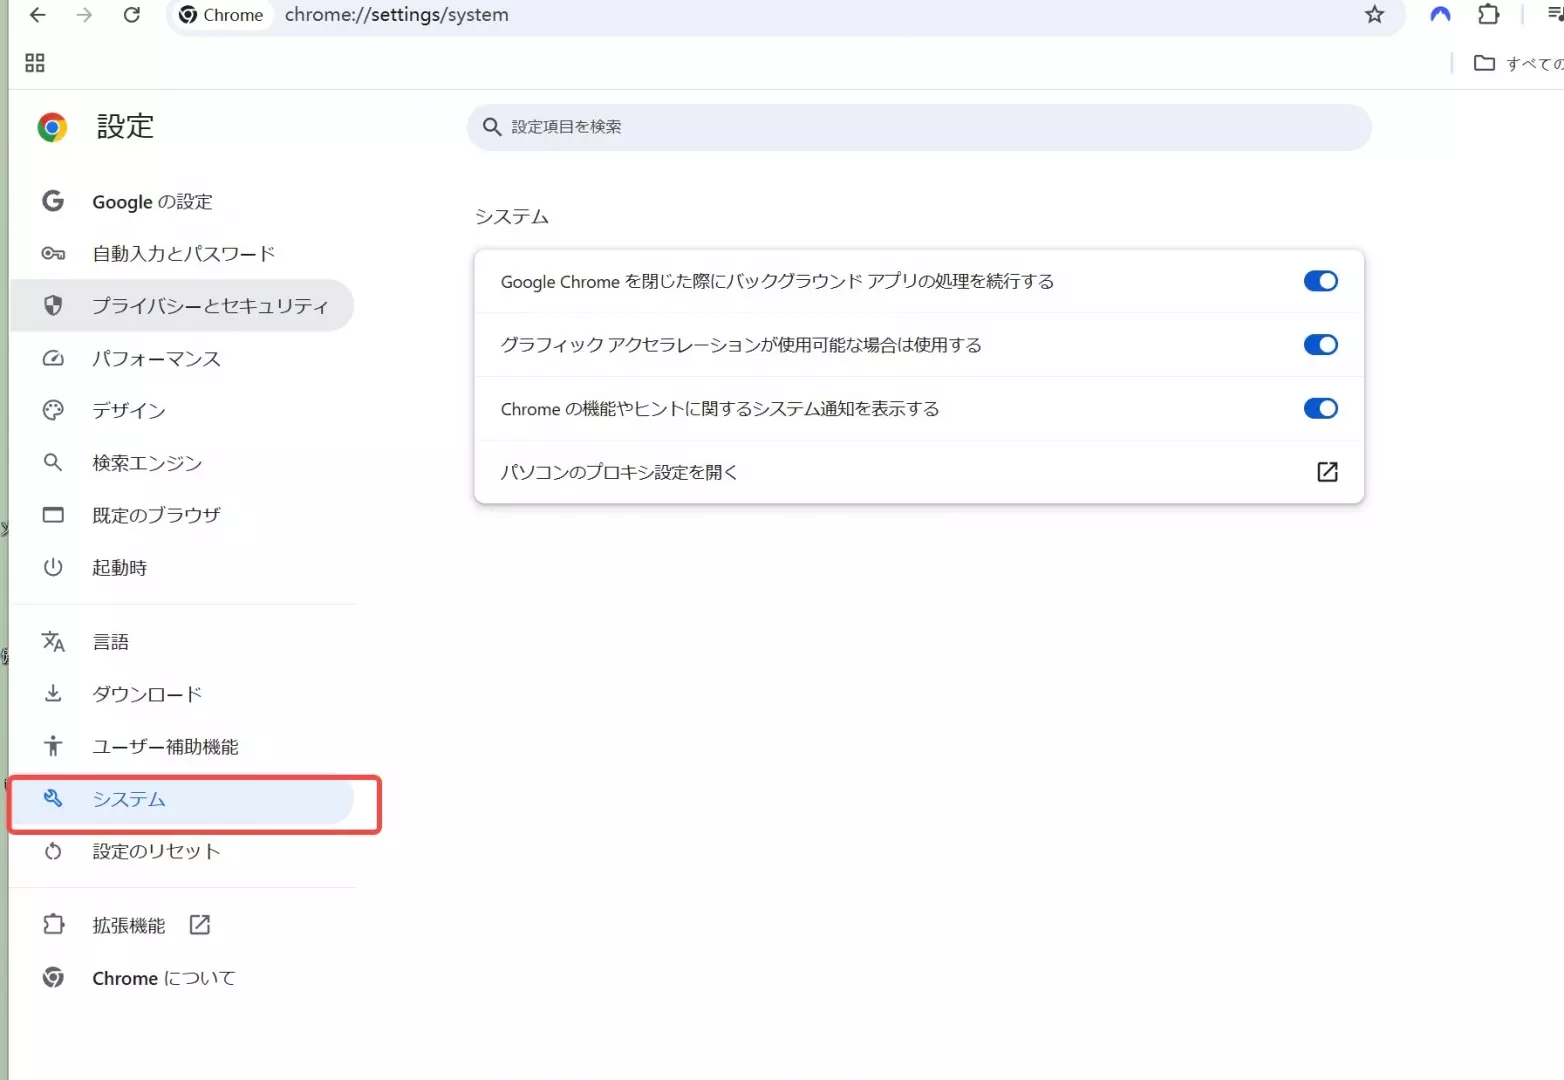Click the Chrome logo beside 設定 title
This screenshot has height=1080, width=1564.
[52, 127]
